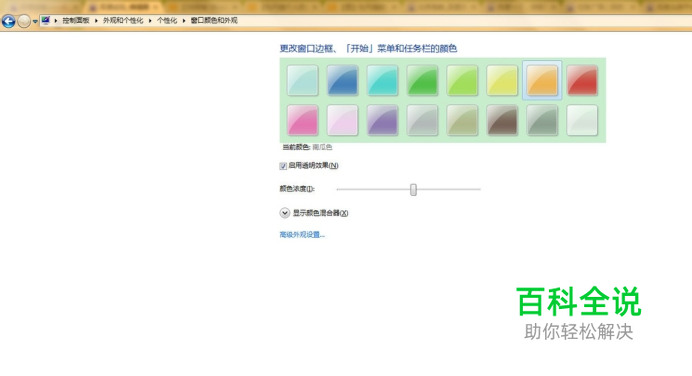Screen dimensions: 692x376
Task: Open the 外观和个性化 breadcrumb
Action: pyautogui.click(x=123, y=21)
